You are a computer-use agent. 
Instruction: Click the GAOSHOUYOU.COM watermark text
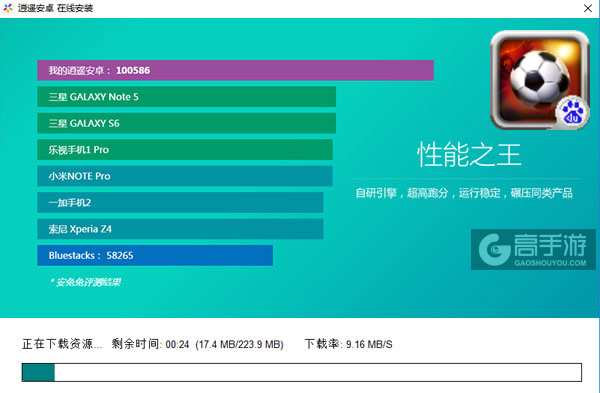(550, 263)
